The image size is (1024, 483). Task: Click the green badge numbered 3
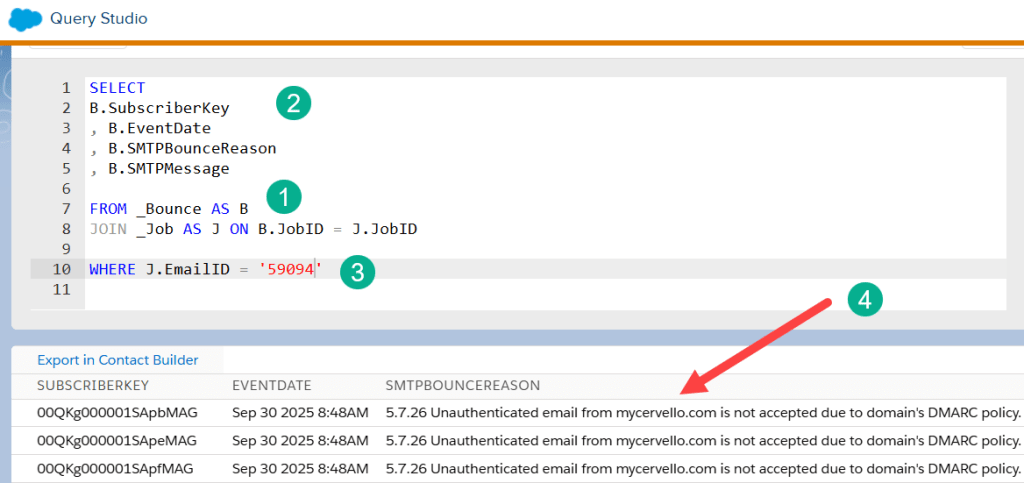tap(357, 273)
